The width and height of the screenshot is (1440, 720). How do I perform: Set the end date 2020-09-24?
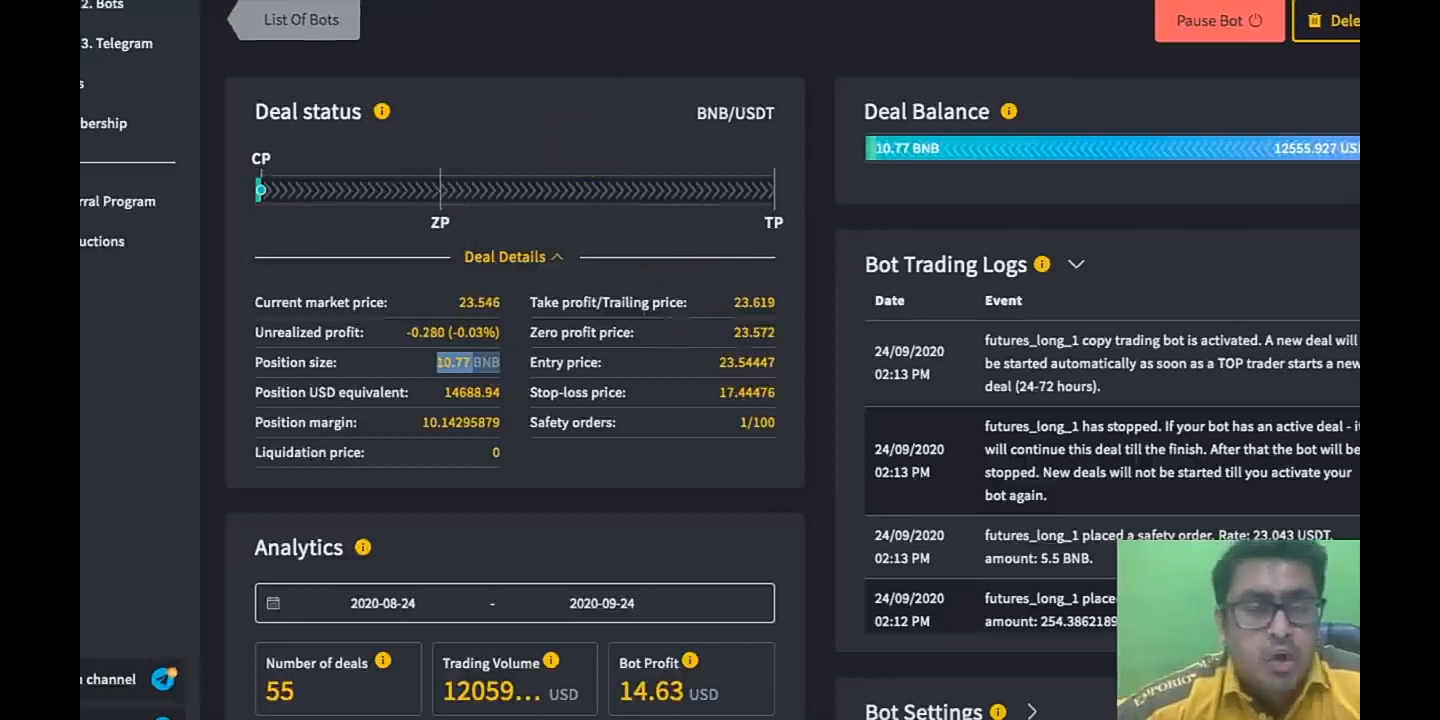coord(602,603)
